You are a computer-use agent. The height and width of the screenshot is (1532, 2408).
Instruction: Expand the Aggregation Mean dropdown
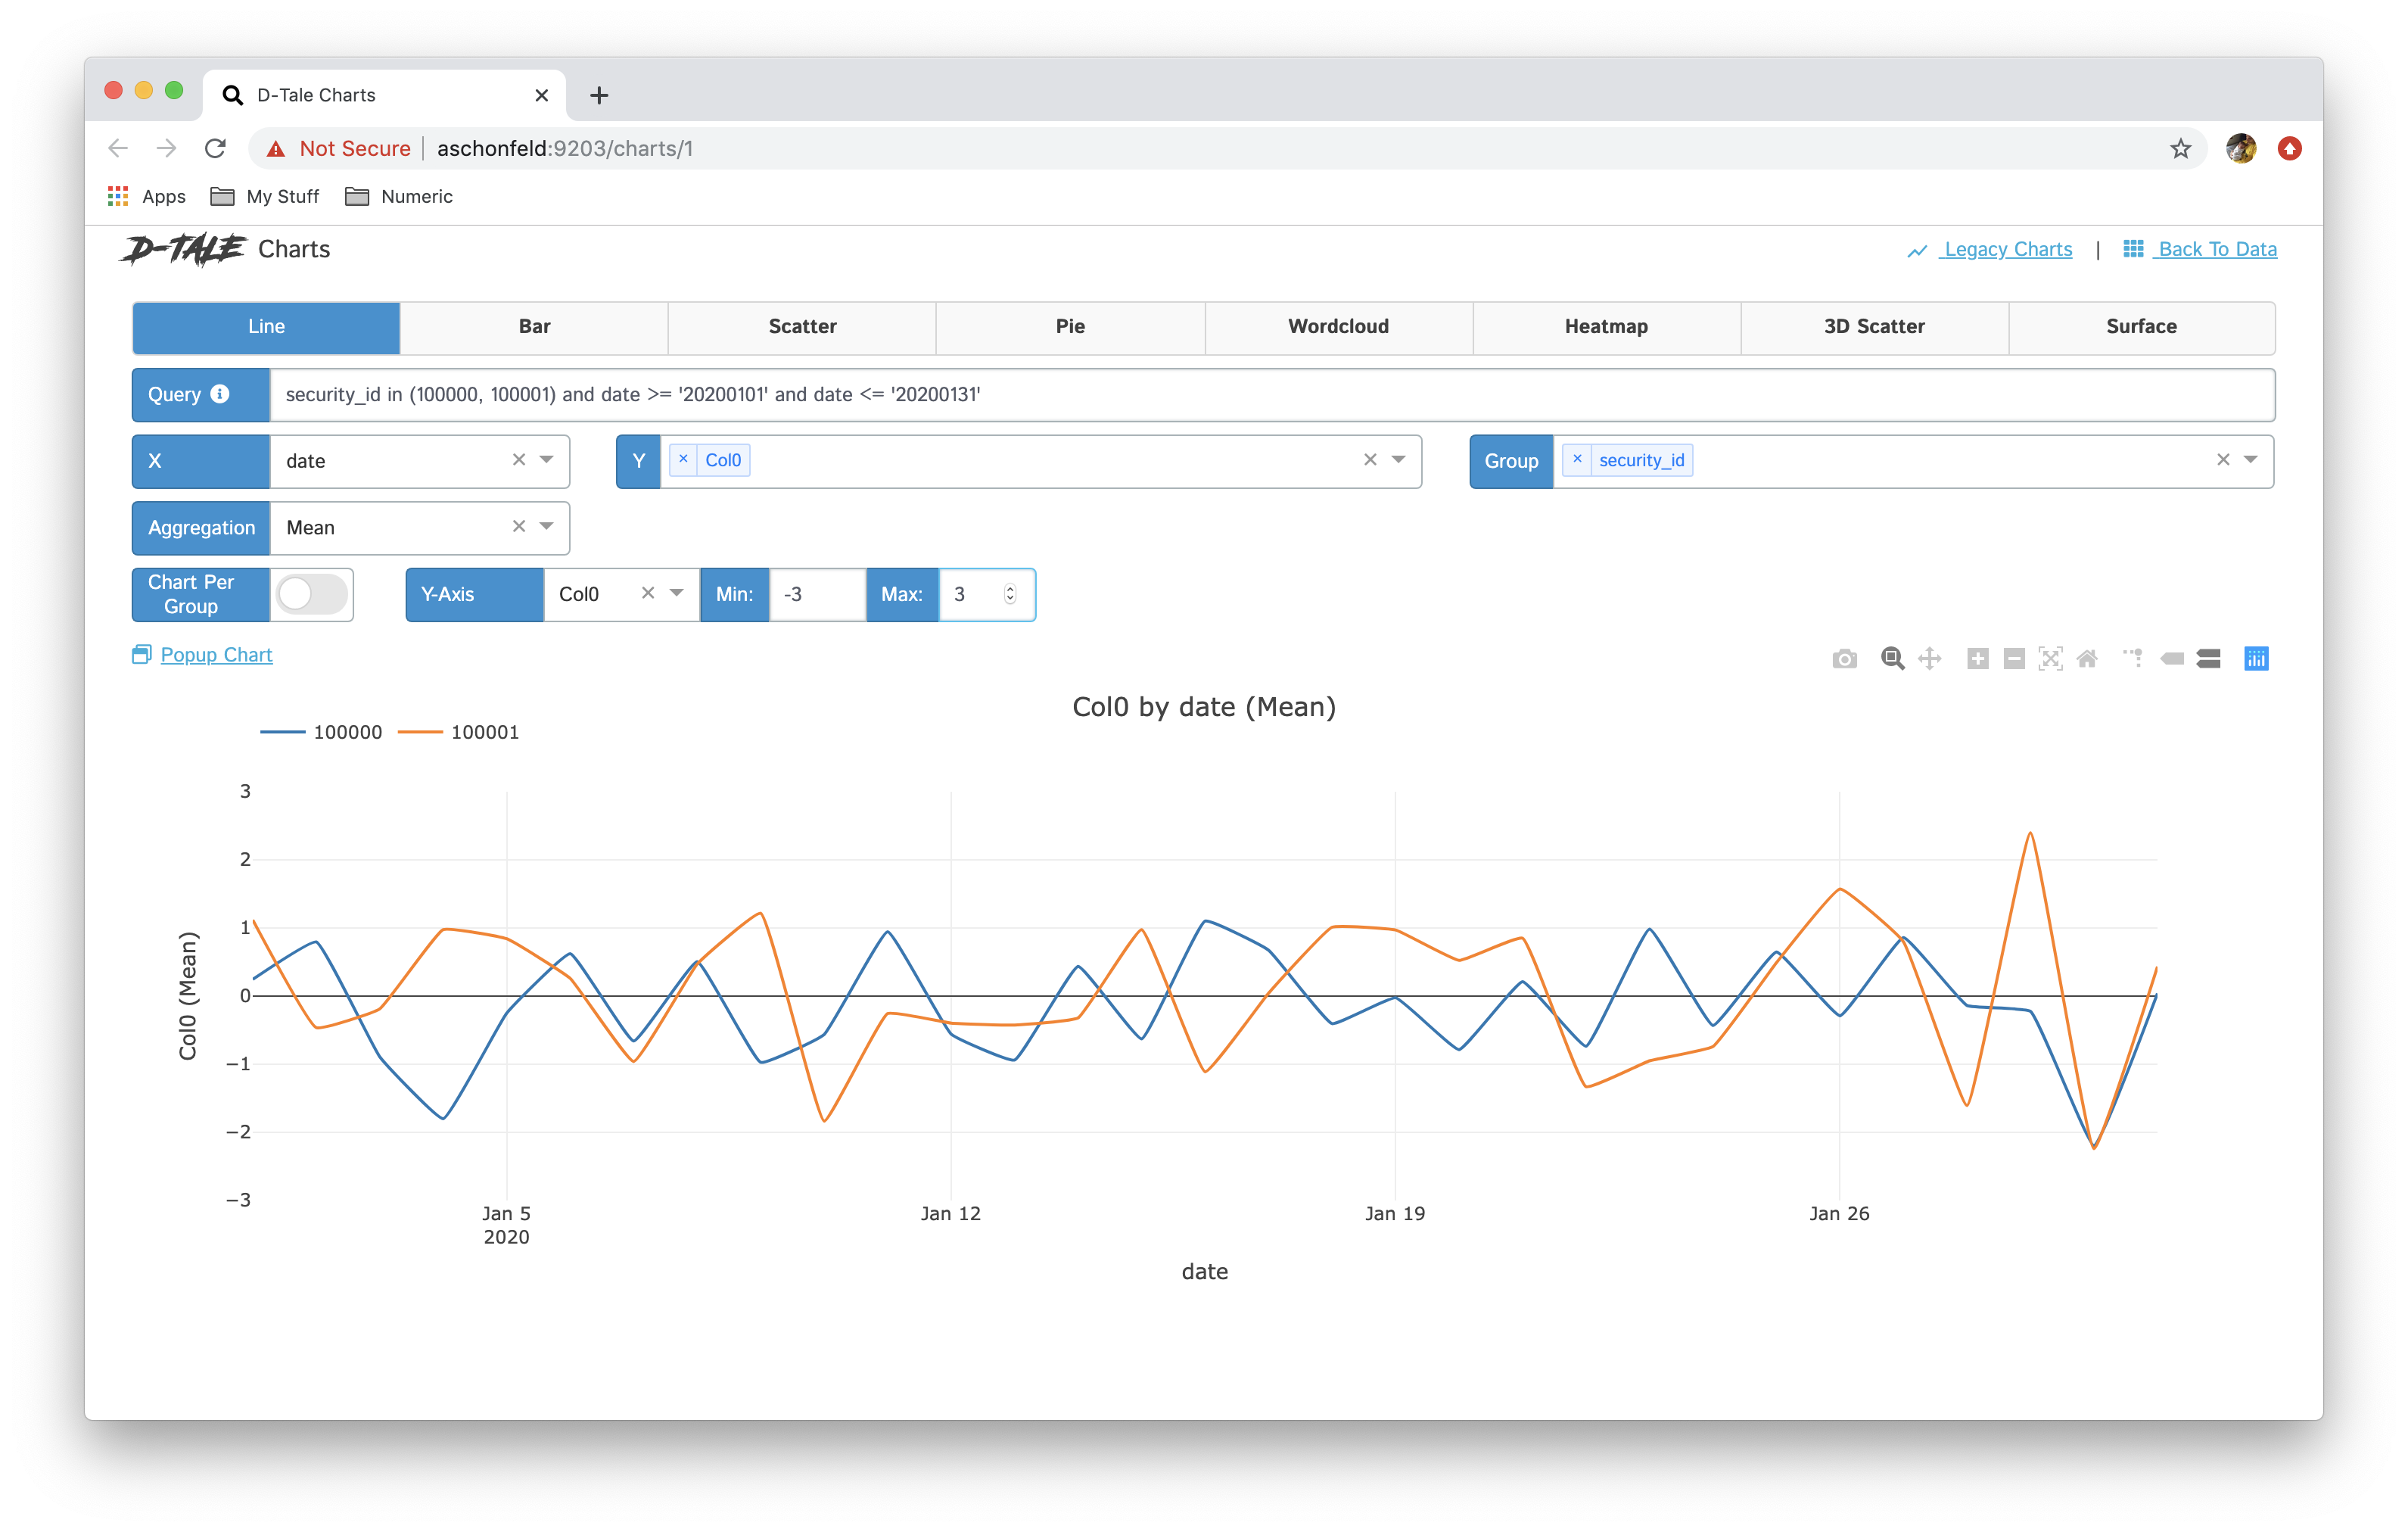pos(546,527)
